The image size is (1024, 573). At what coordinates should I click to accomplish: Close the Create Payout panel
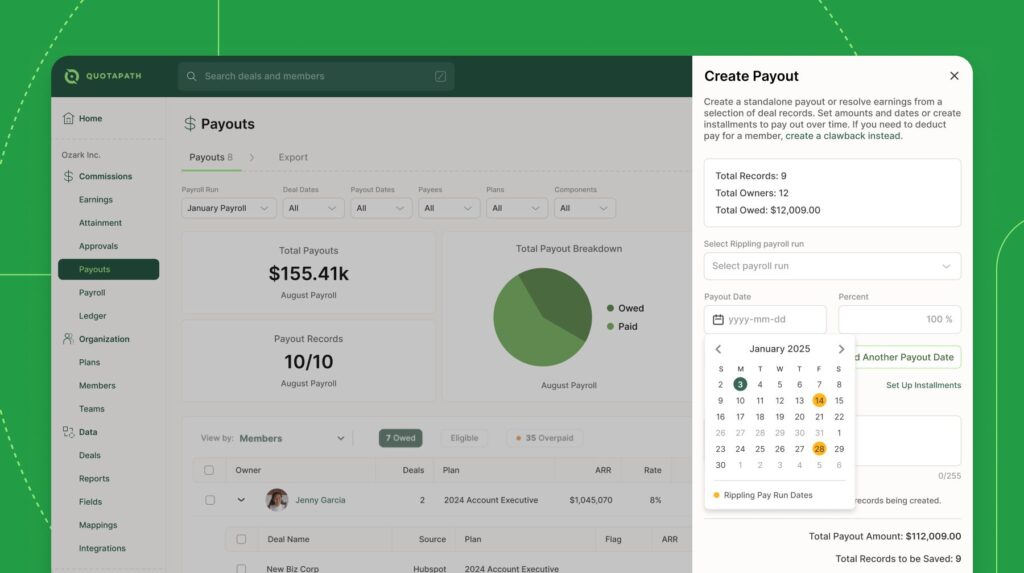tap(954, 76)
